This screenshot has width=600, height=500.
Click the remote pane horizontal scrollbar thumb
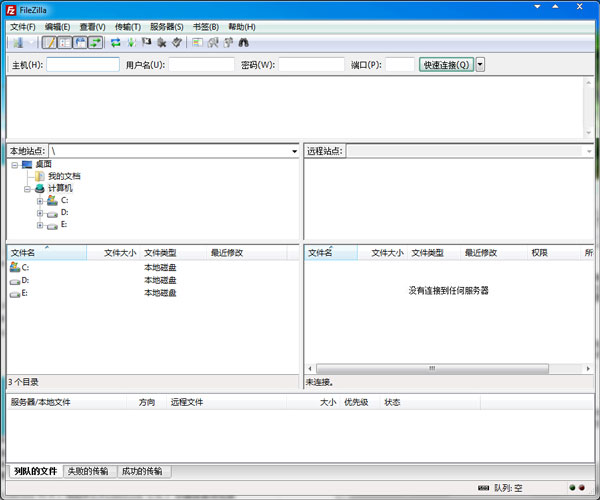[432, 368]
